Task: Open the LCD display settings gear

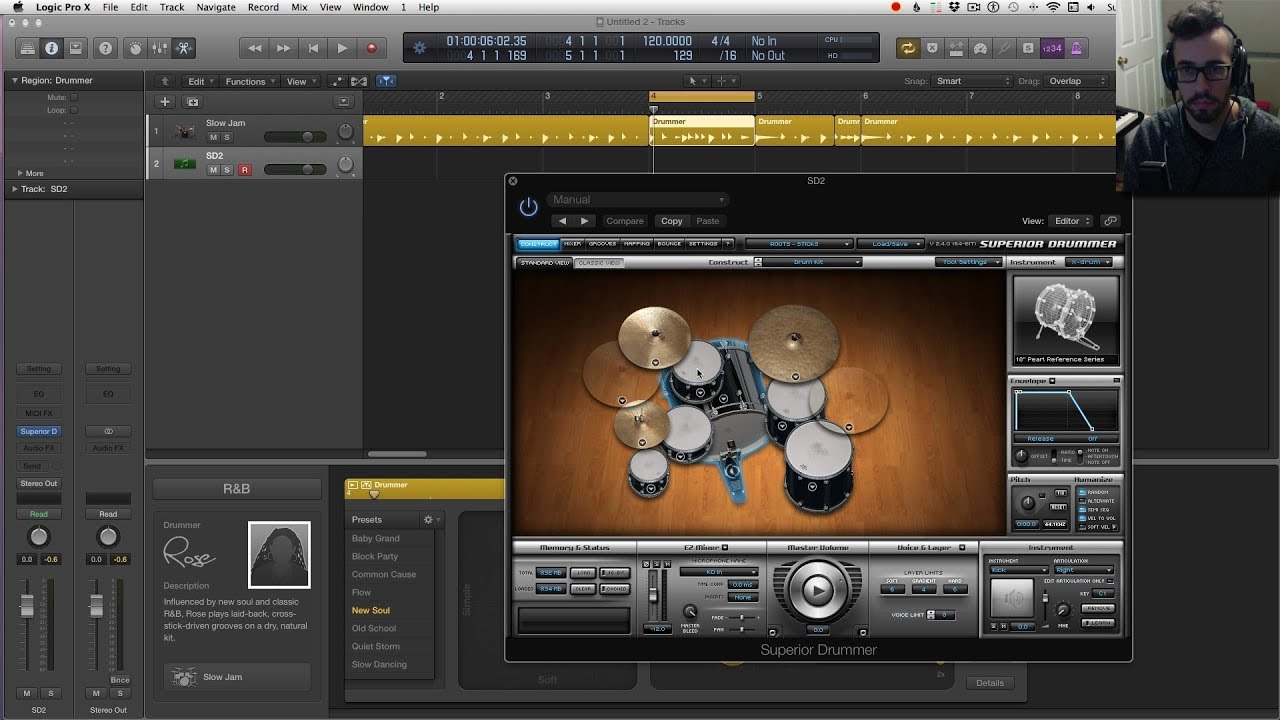Action: [420, 48]
